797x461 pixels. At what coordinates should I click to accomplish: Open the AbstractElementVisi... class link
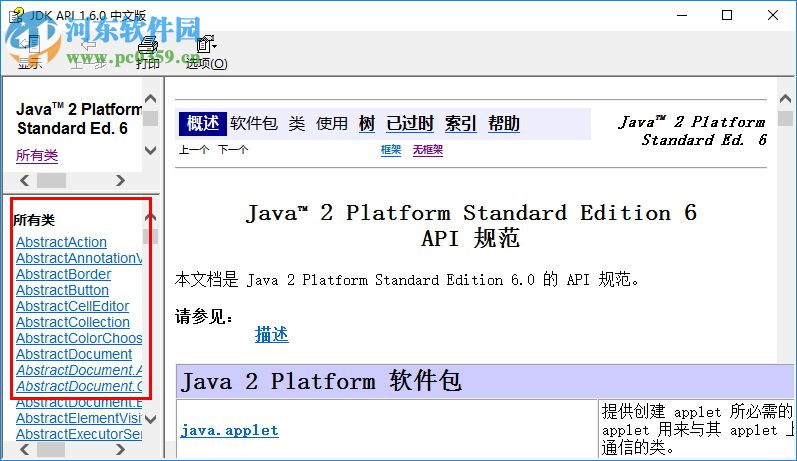coord(79,418)
